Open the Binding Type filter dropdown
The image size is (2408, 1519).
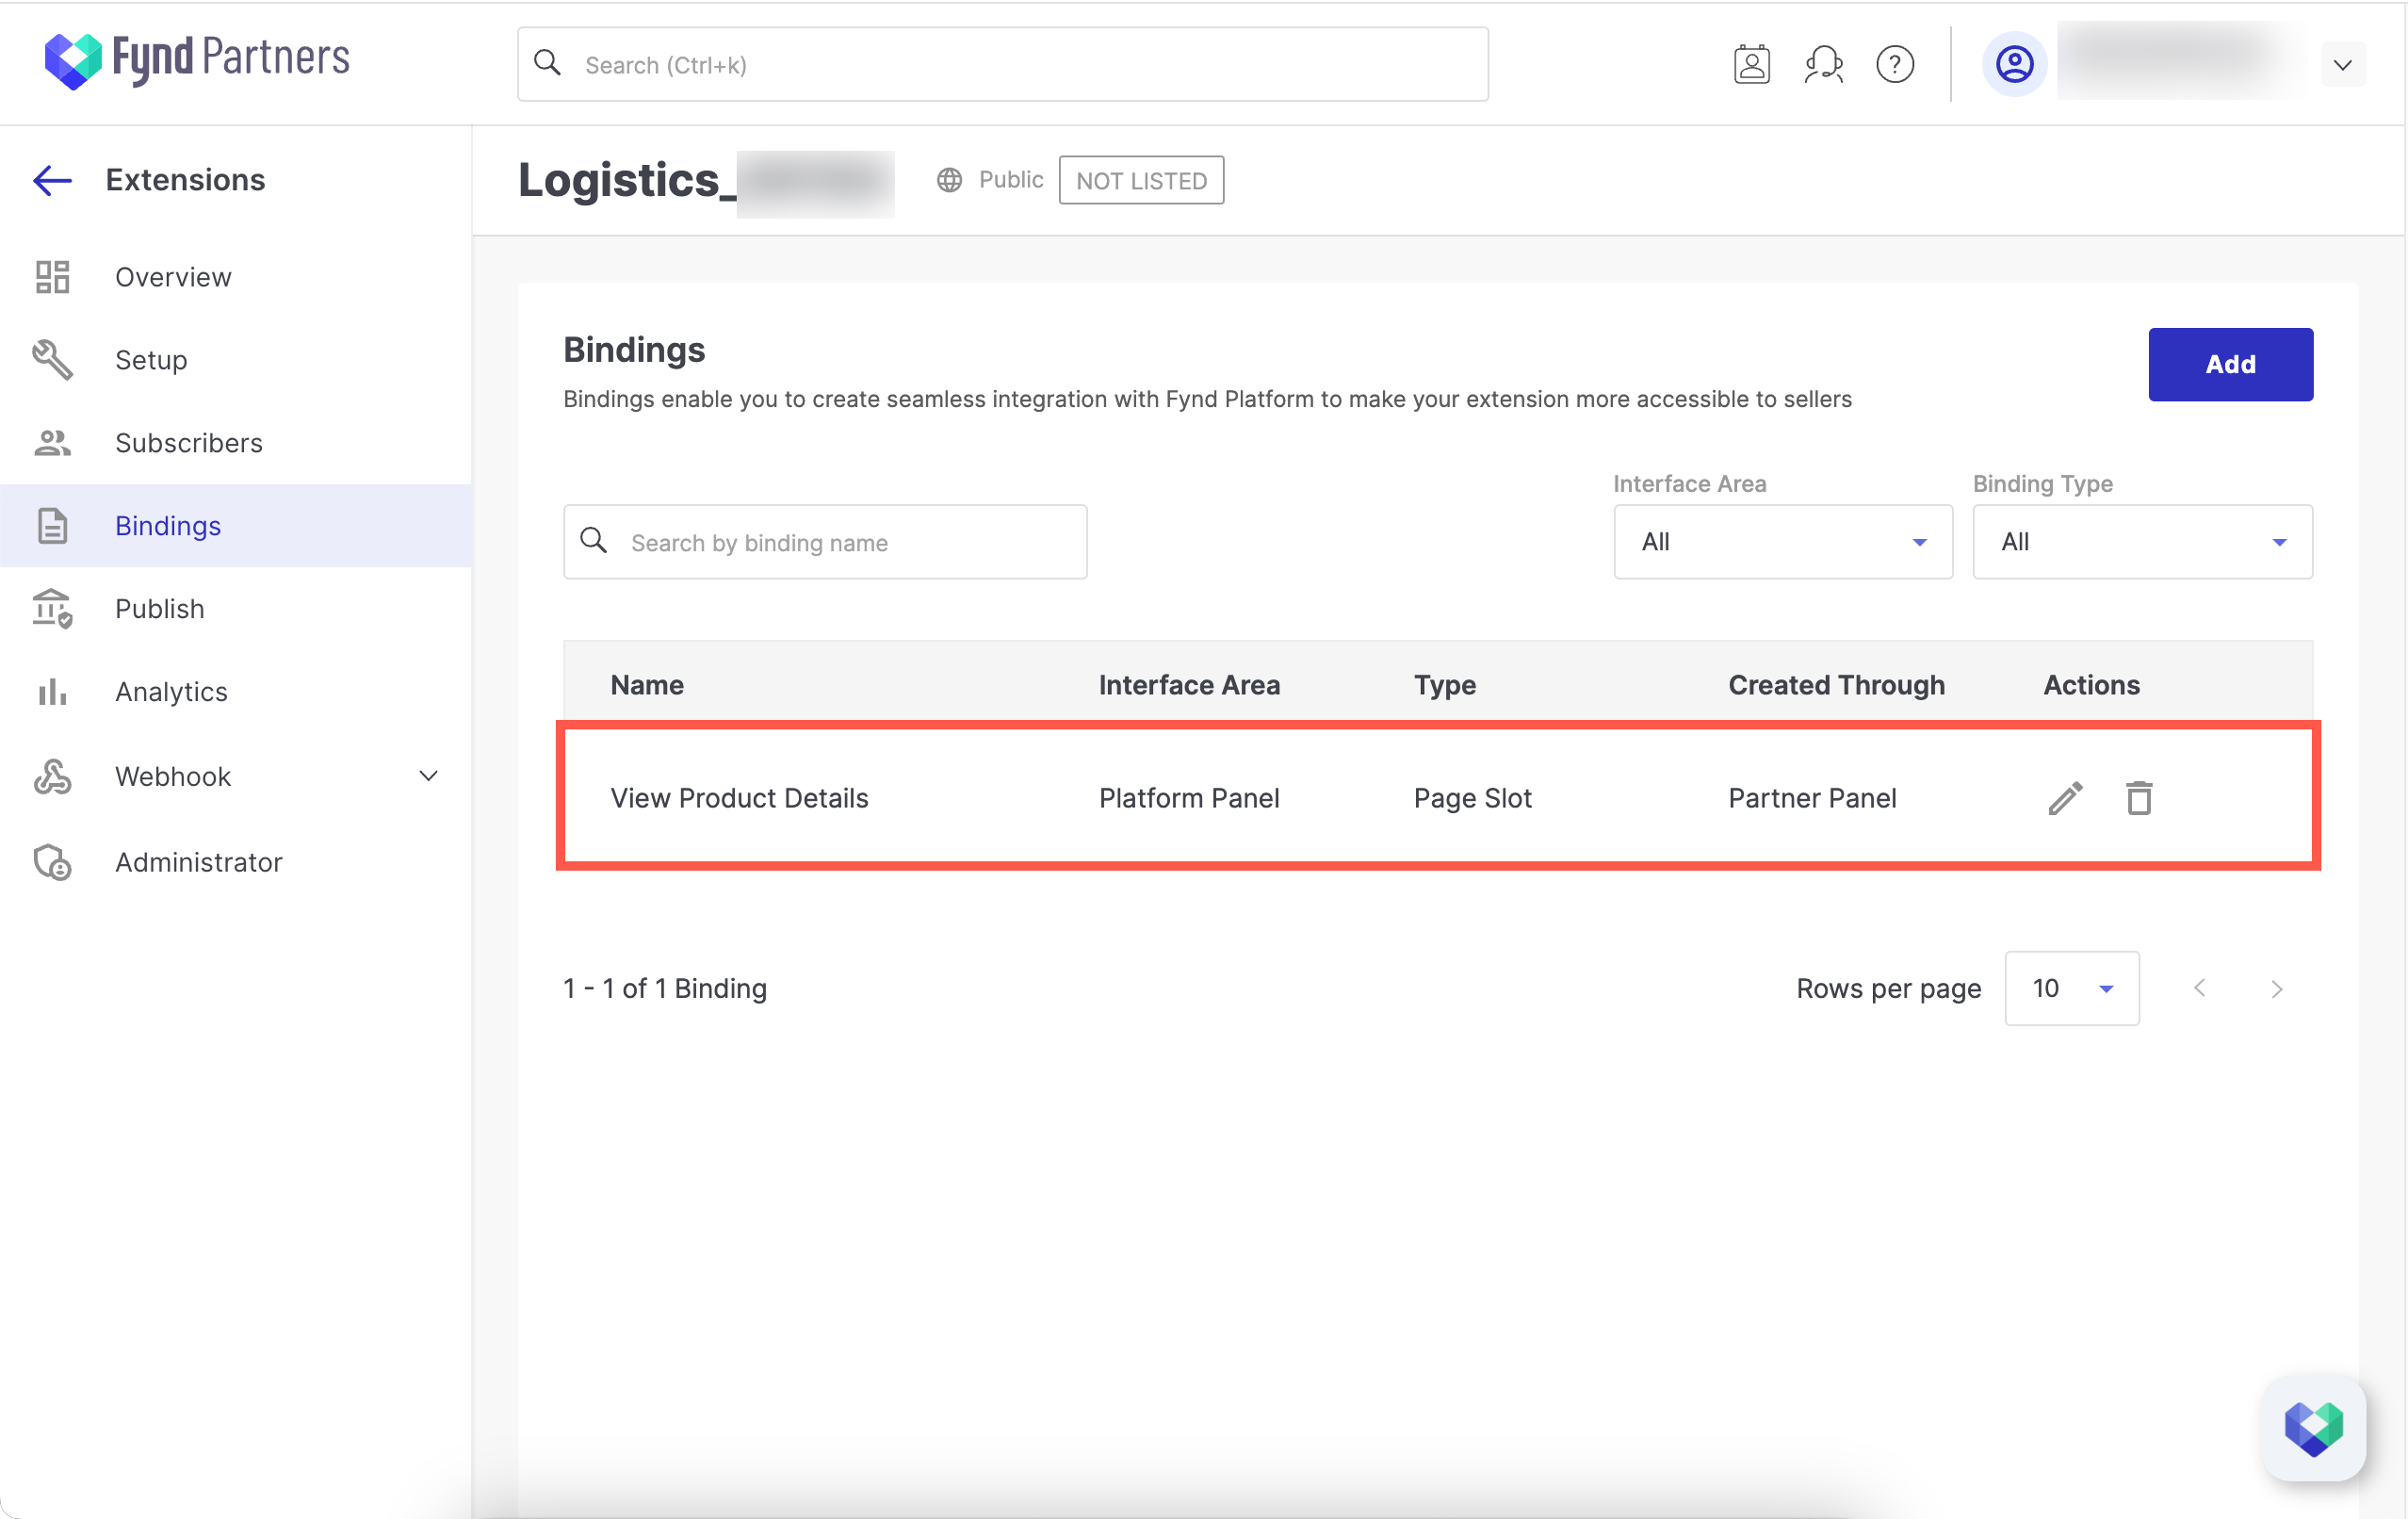2142,542
